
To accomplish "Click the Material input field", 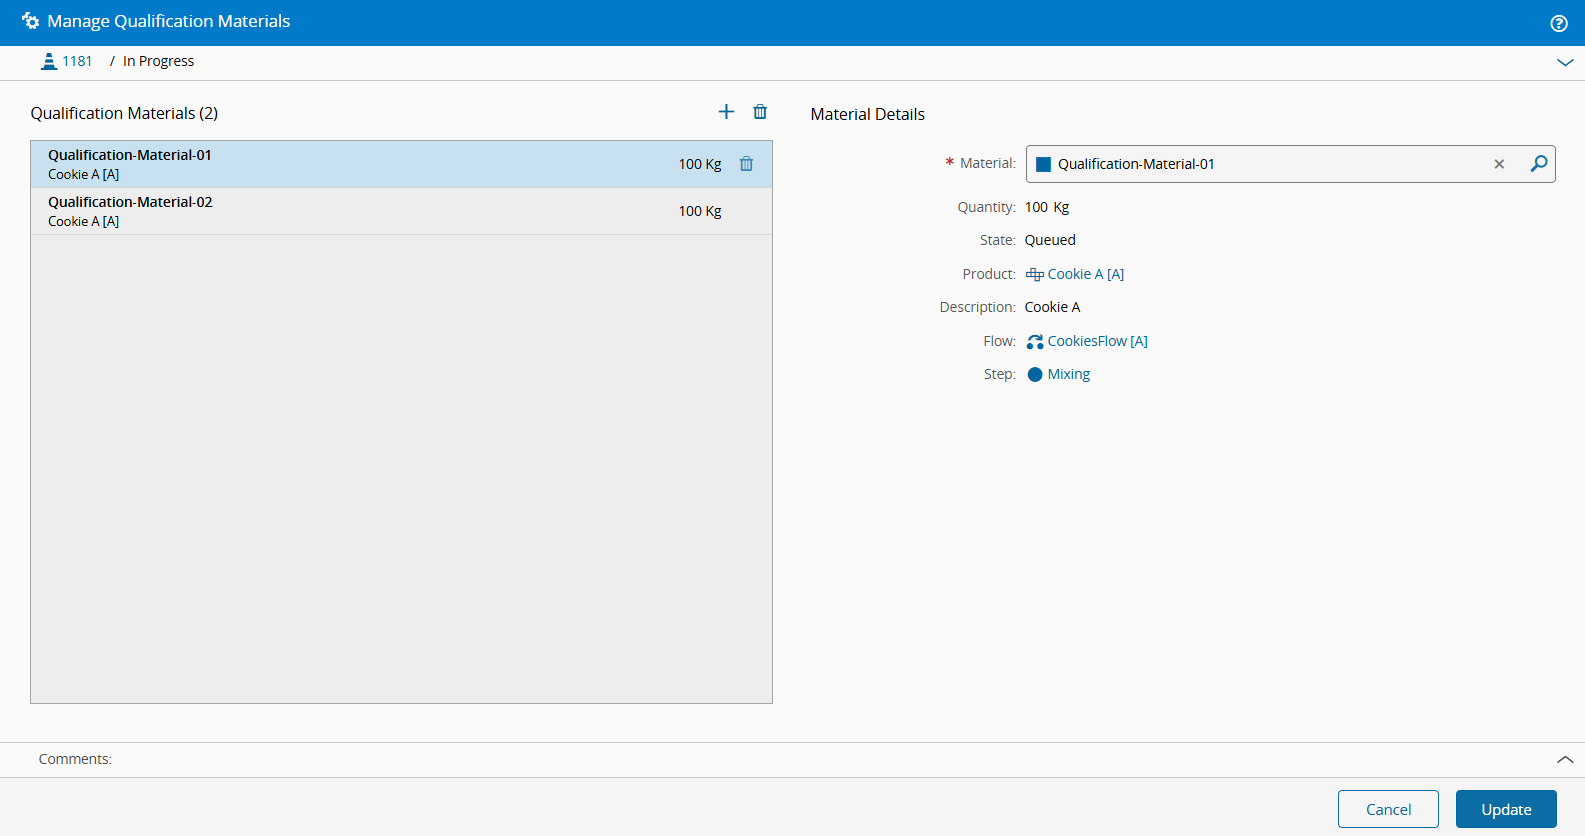I will pyautogui.click(x=1260, y=164).
